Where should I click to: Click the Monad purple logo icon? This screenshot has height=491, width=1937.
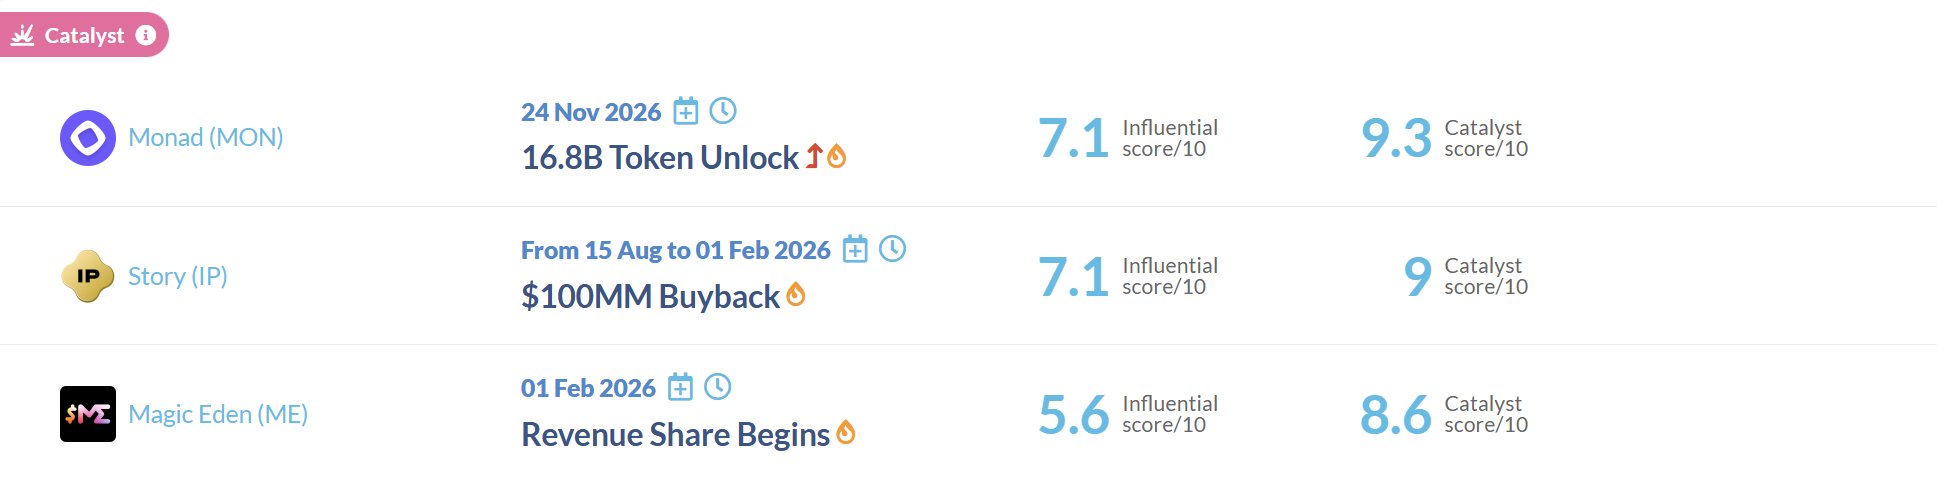(x=88, y=138)
